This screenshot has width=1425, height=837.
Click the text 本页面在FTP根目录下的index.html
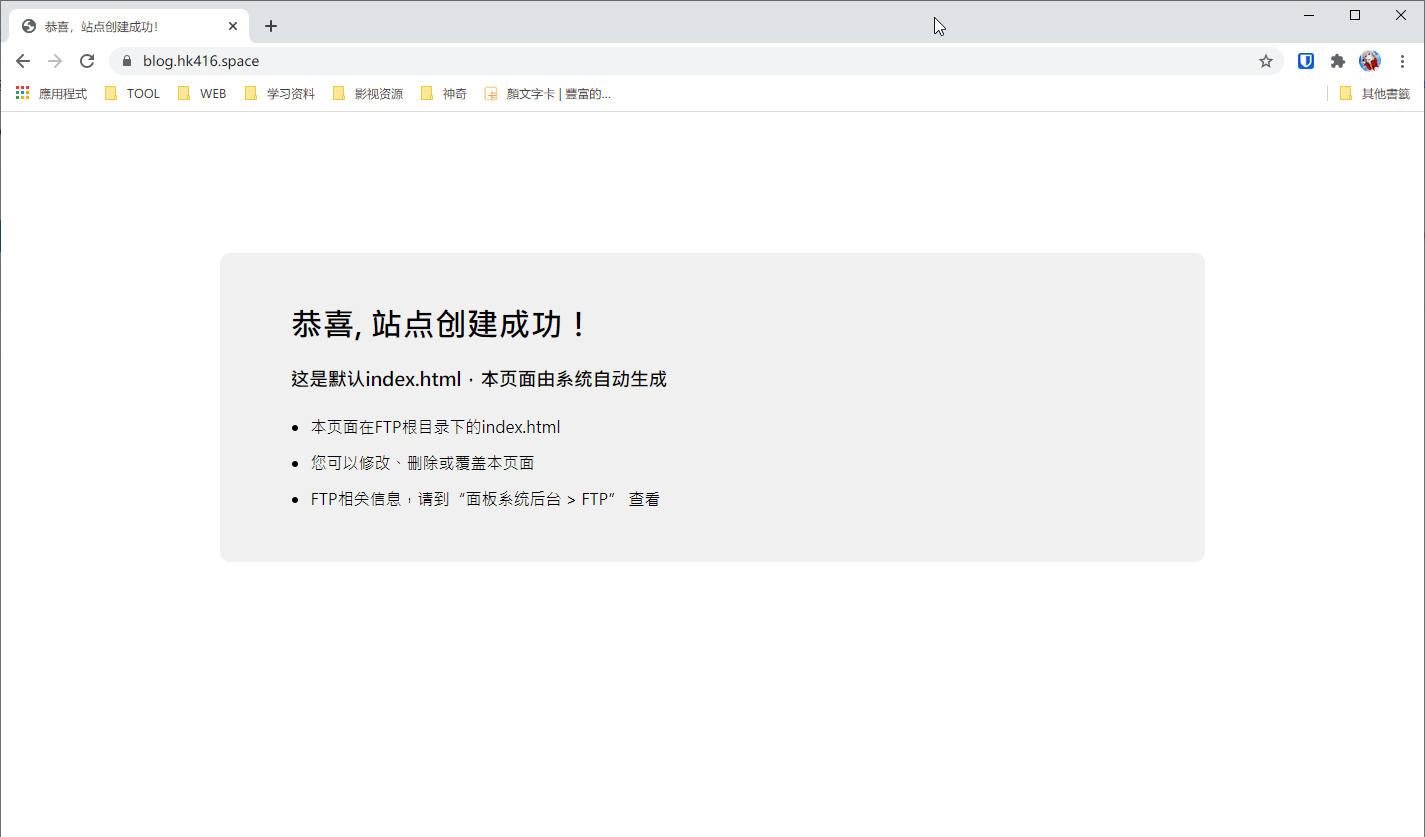coord(435,427)
